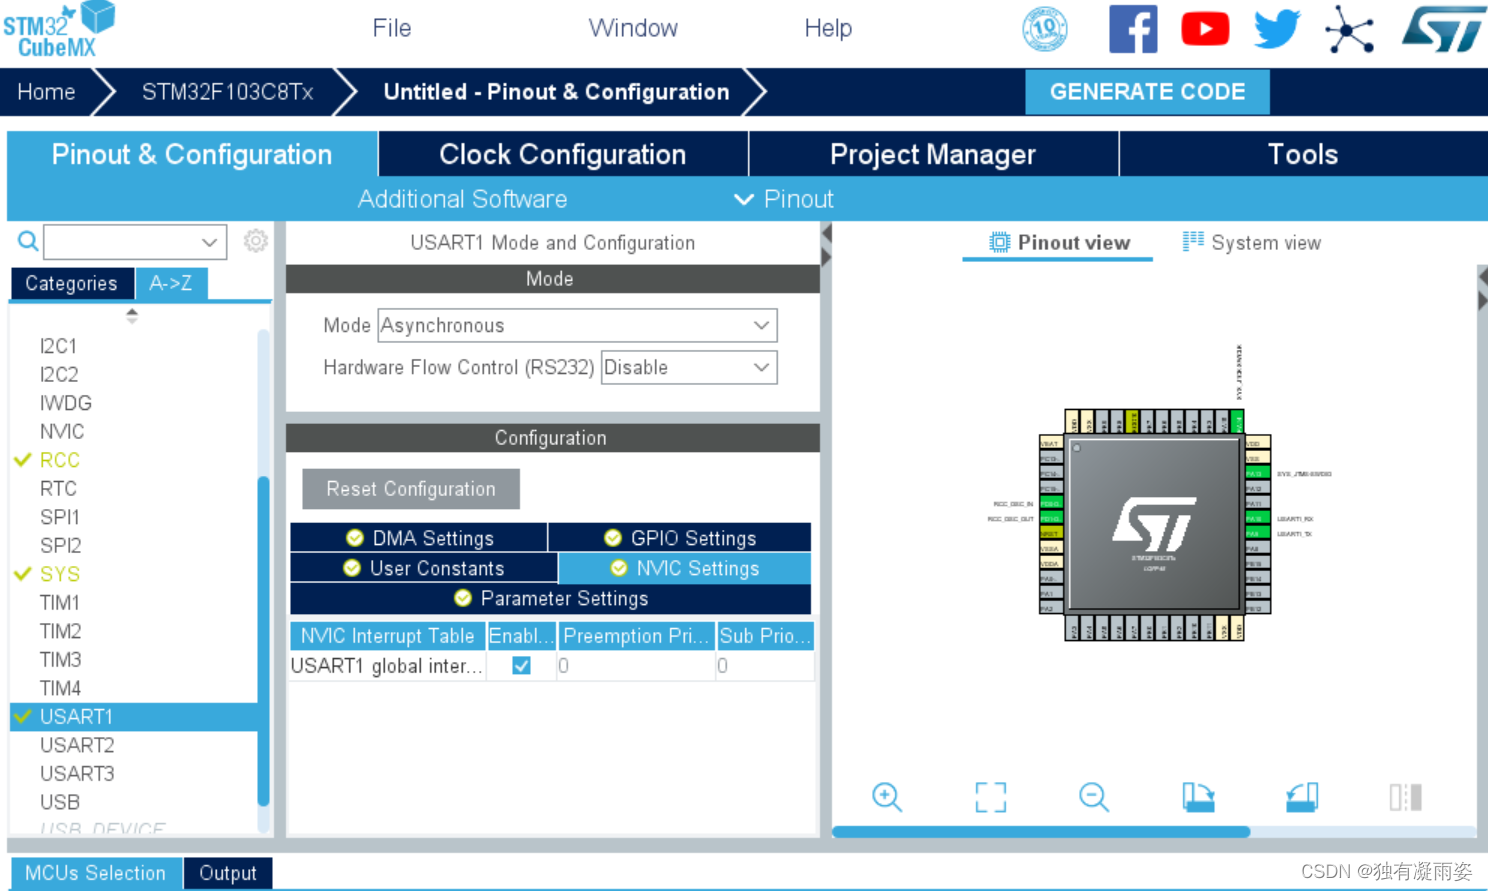The image size is (1488, 891).
Task: Open DMA Settings tab
Action: (419, 538)
